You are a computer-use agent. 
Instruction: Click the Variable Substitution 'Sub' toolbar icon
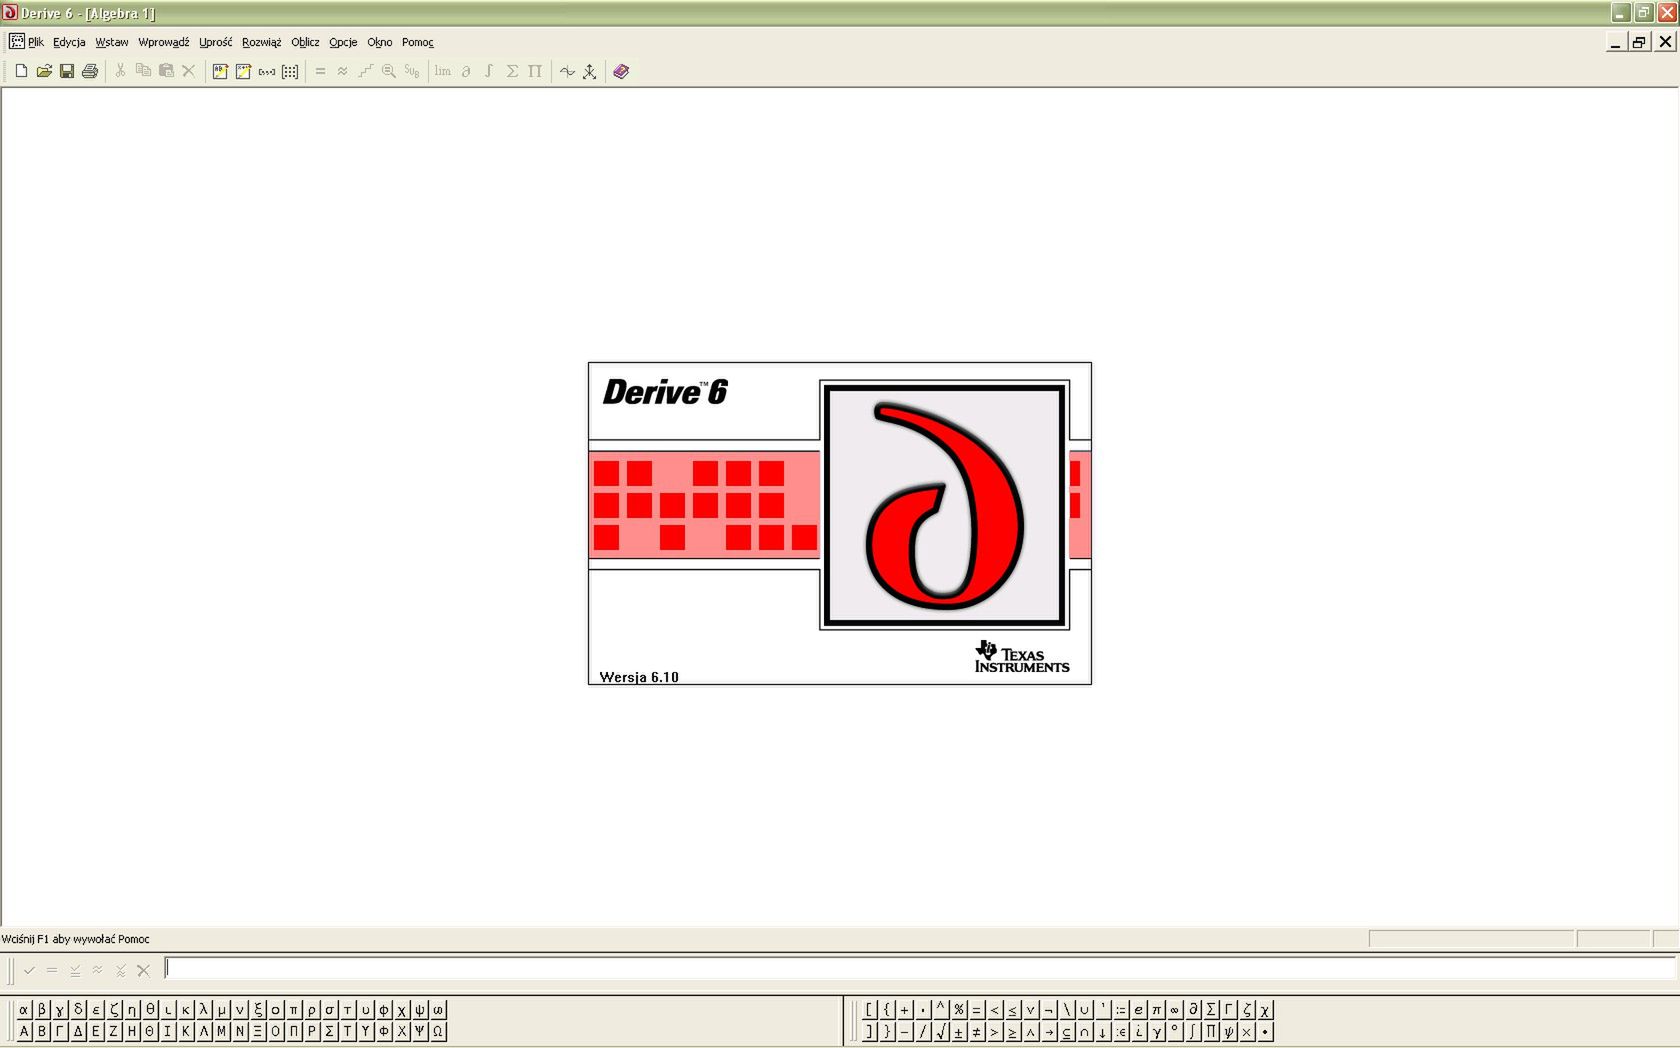(412, 71)
